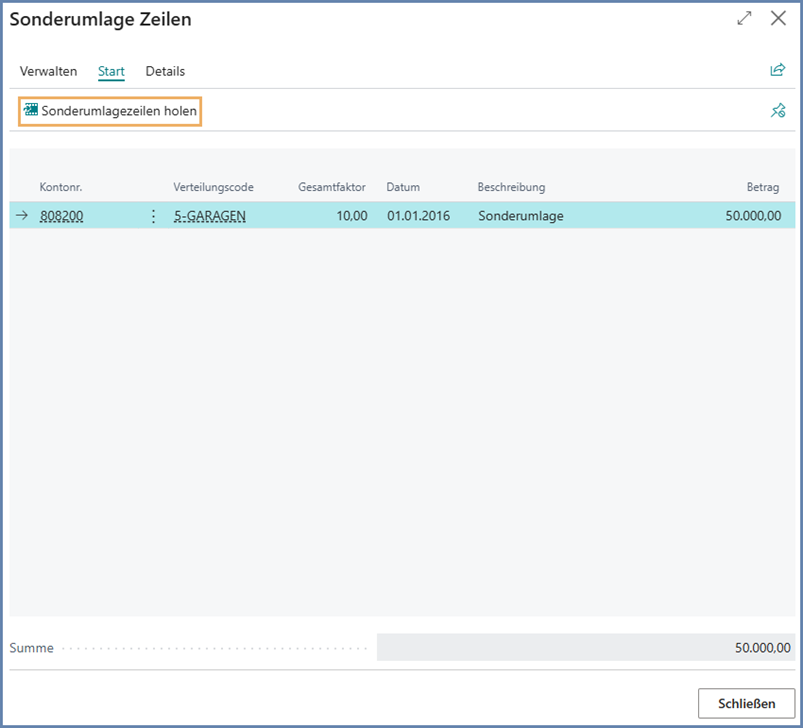803x728 pixels.
Task: Open the Details tab
Action: click(x=165, y=71)
